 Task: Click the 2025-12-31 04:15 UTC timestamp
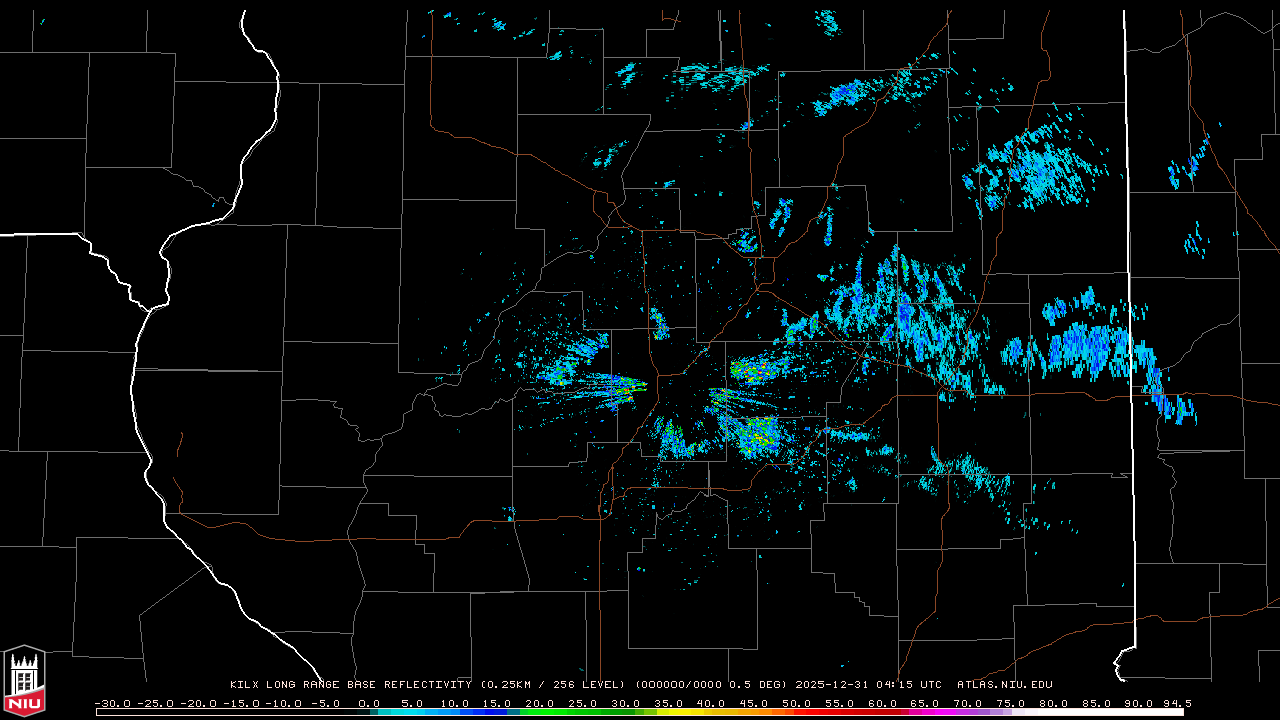pyautogui.click(x=868, y=685)
